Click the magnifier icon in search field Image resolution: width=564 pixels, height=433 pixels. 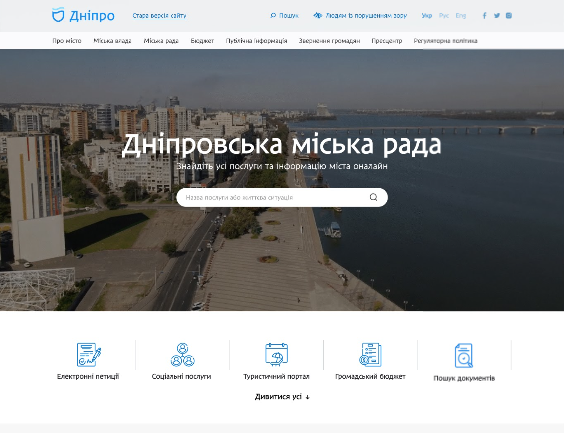click(x=373, y=197)
